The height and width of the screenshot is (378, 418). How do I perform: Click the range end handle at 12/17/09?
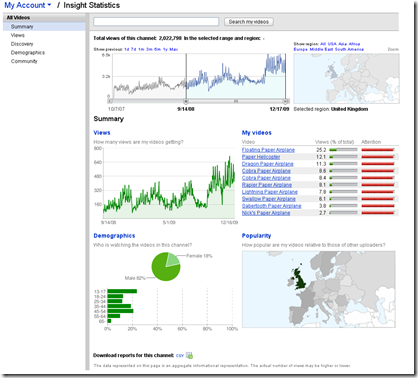pyautogui.click(x=285, y=101)
